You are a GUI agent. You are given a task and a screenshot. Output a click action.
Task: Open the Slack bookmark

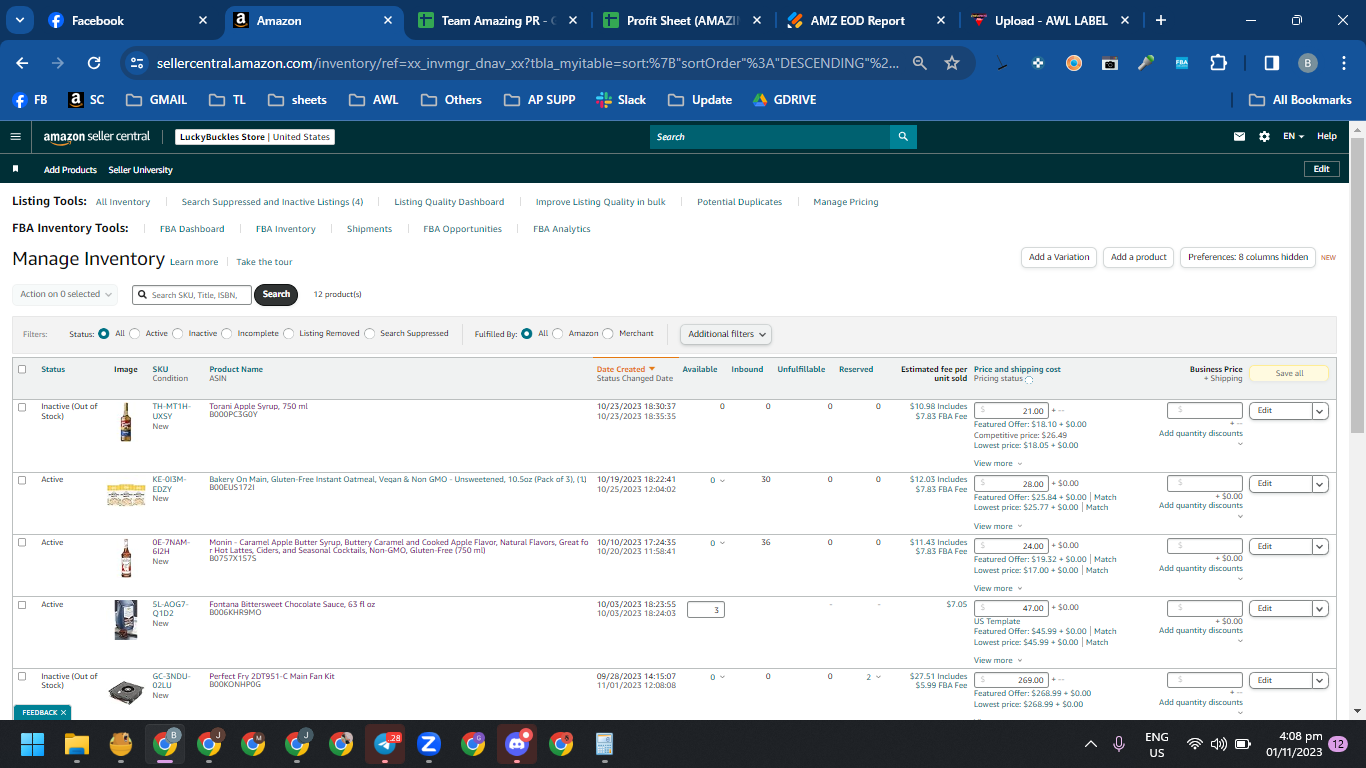tap(620, 100)
